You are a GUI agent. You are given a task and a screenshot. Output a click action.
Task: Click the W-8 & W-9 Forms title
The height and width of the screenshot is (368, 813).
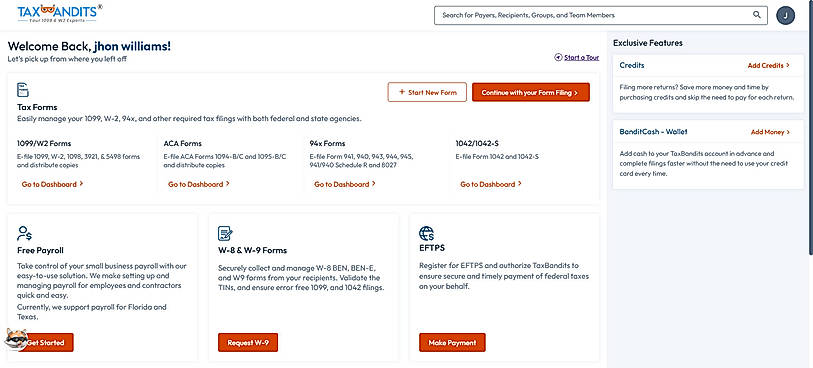coord(253,250)
